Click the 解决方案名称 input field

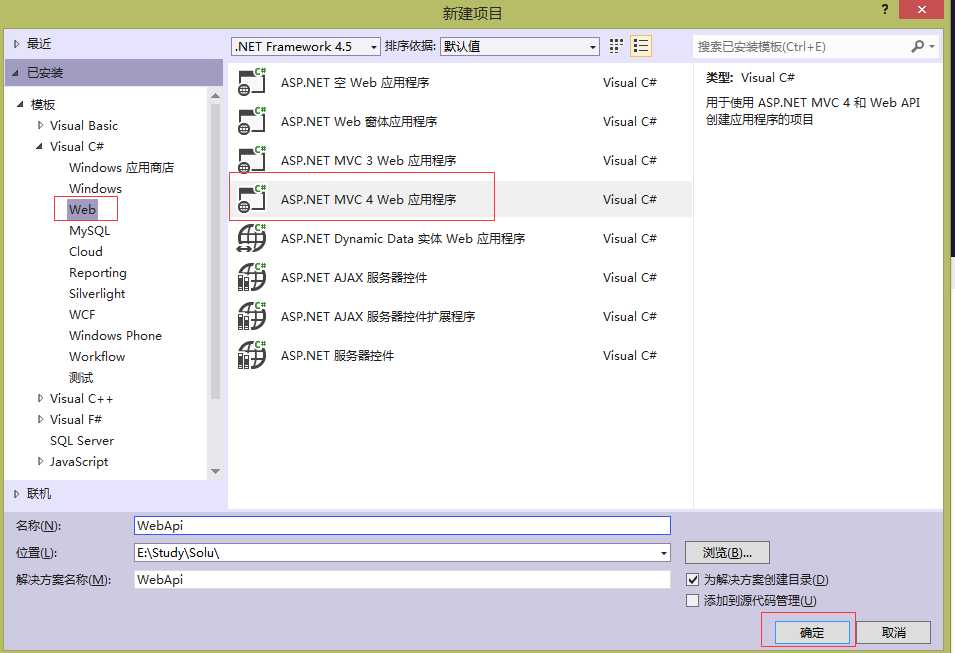point(402,579)
